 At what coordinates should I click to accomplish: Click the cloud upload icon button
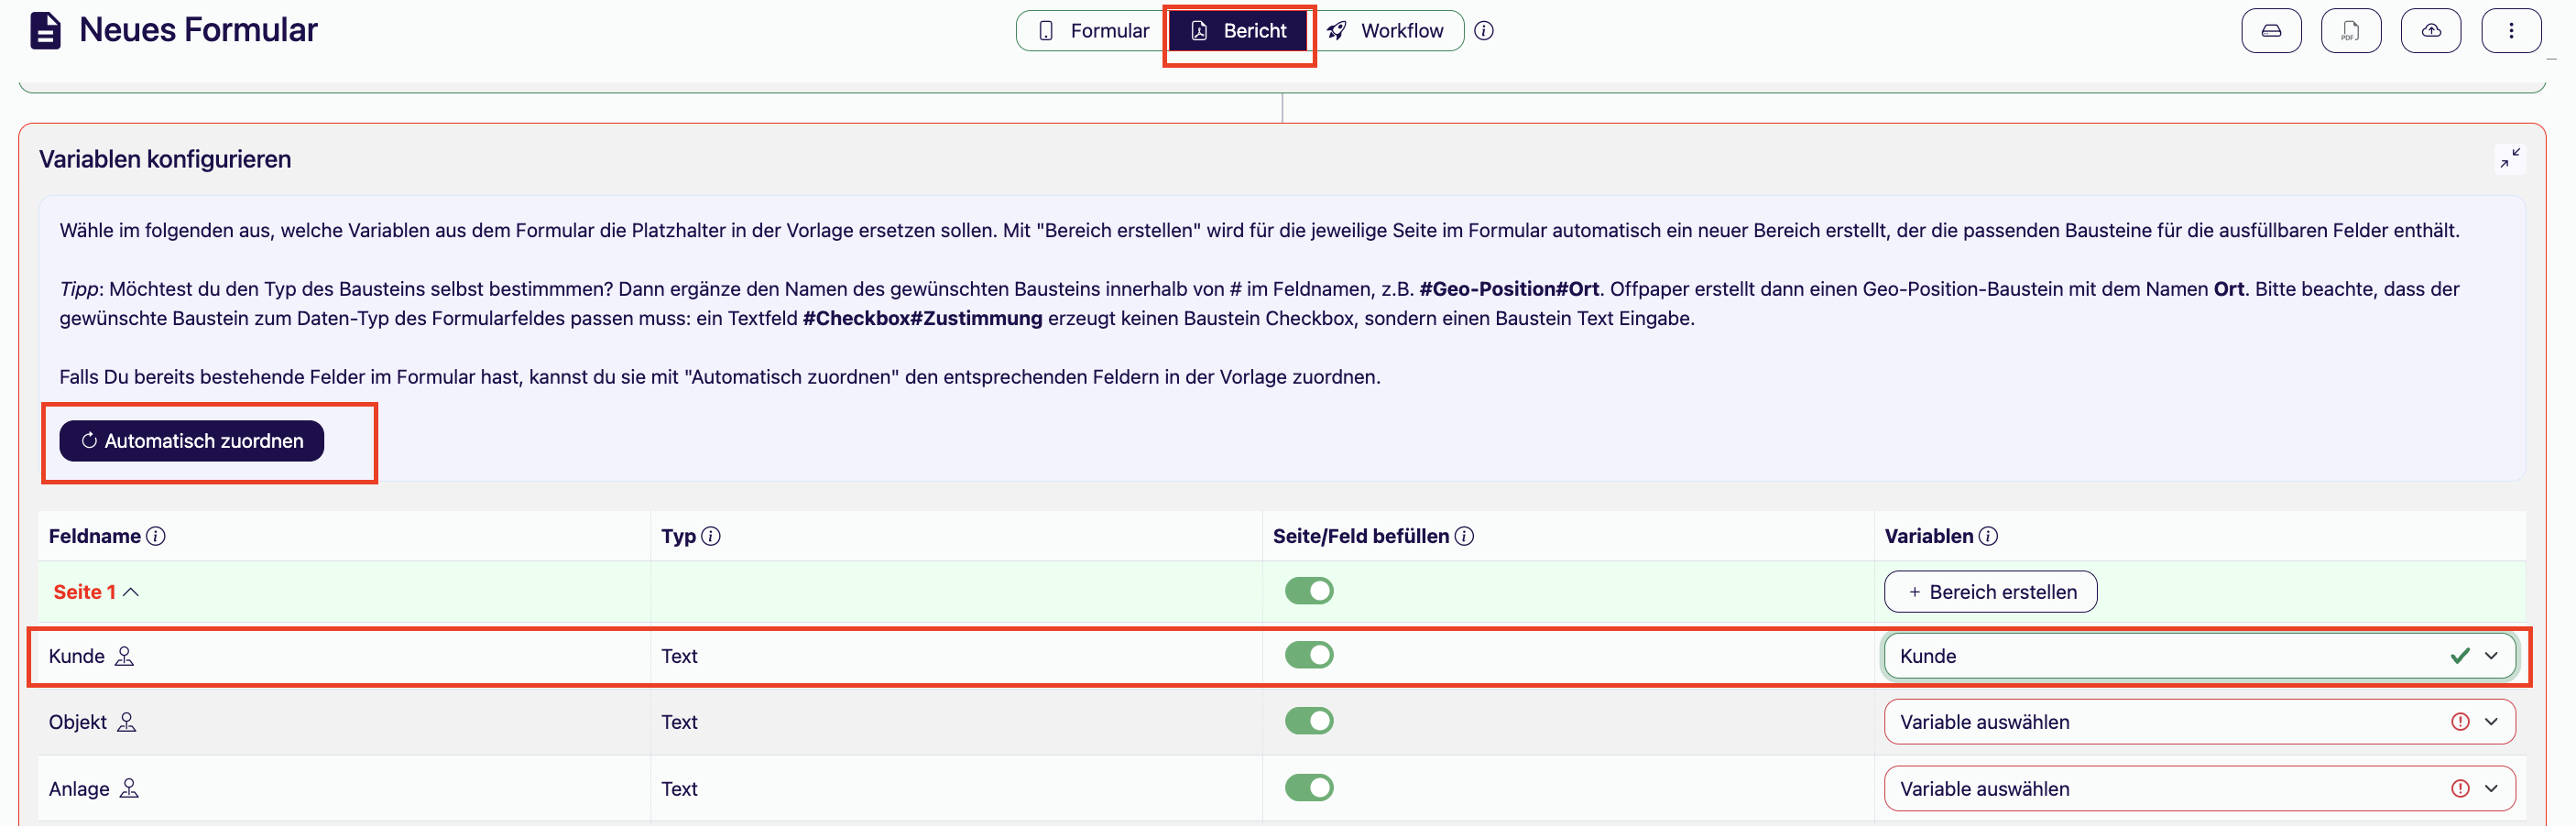tap(2430, 31)
